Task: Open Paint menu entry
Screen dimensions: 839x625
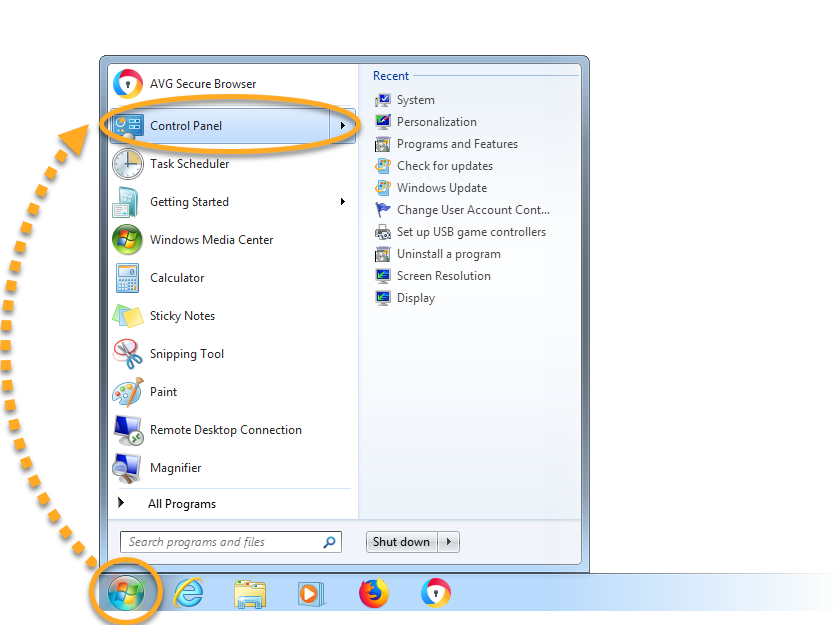Action: tap(233, 392)
